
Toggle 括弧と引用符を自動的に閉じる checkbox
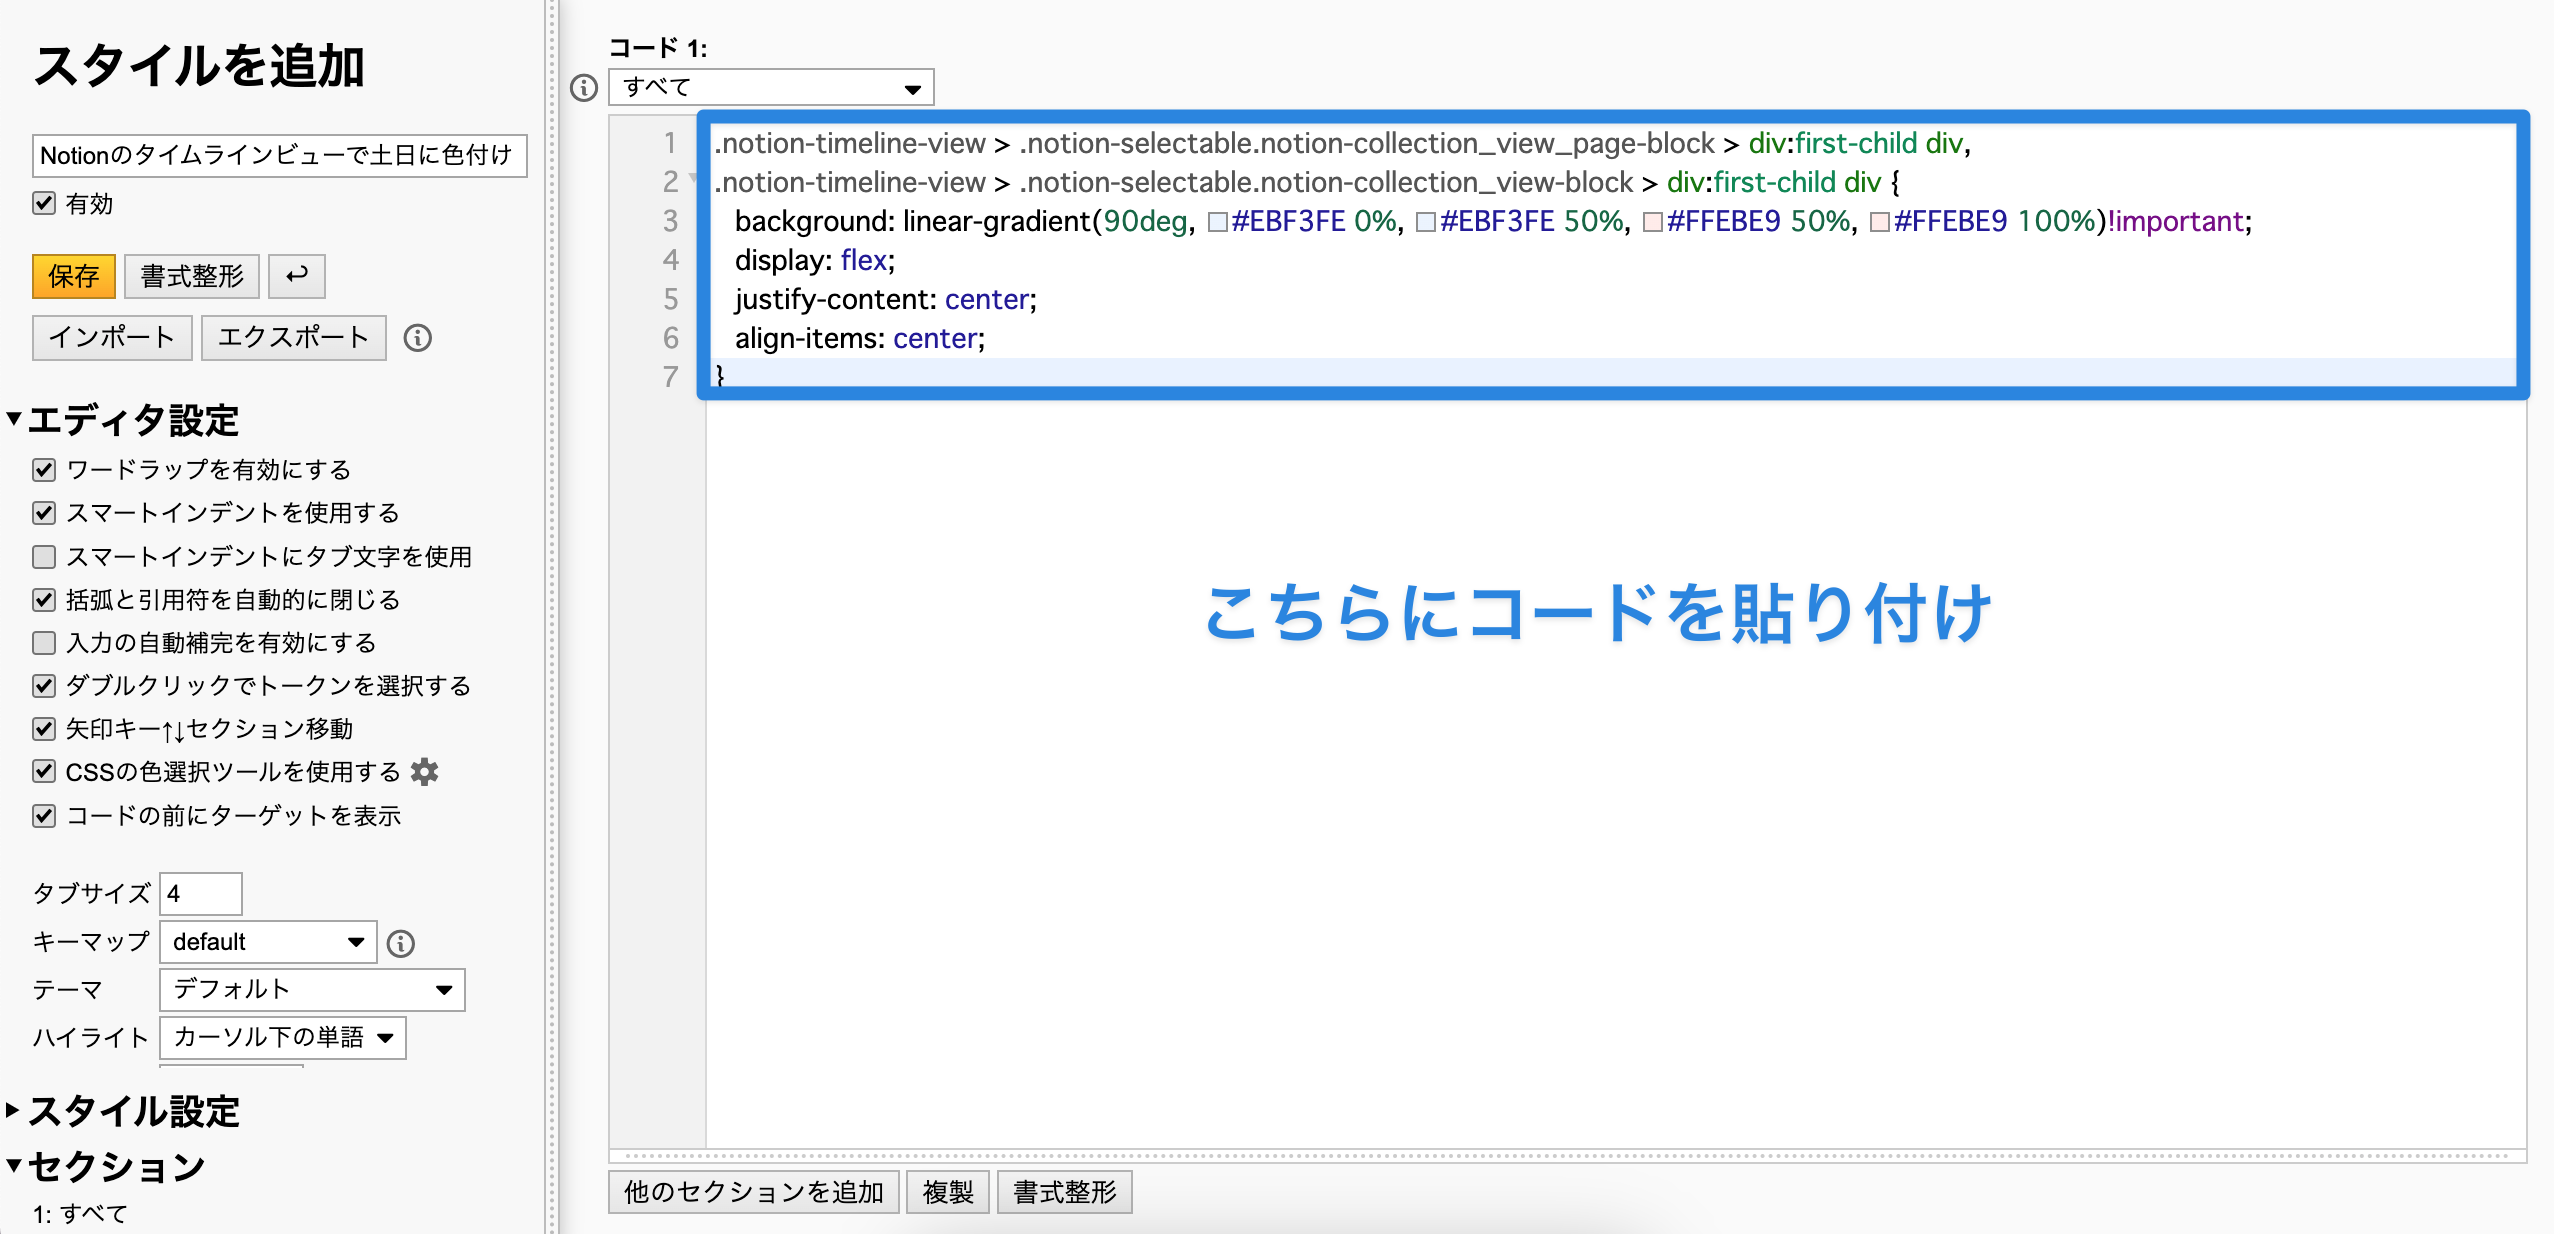coord(44,599)
